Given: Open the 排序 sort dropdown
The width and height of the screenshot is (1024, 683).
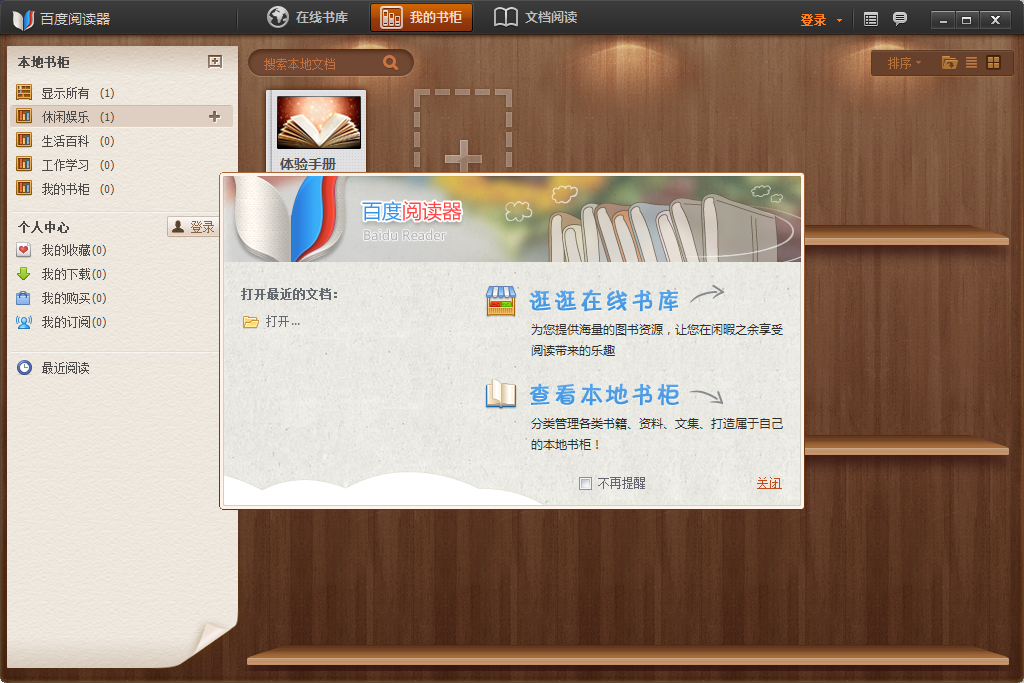Looking at the screenshot, I should point(904,63).
